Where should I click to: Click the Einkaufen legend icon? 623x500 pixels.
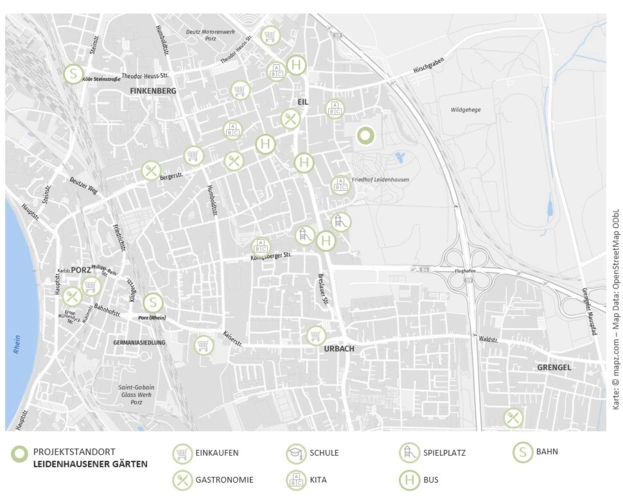182,453
